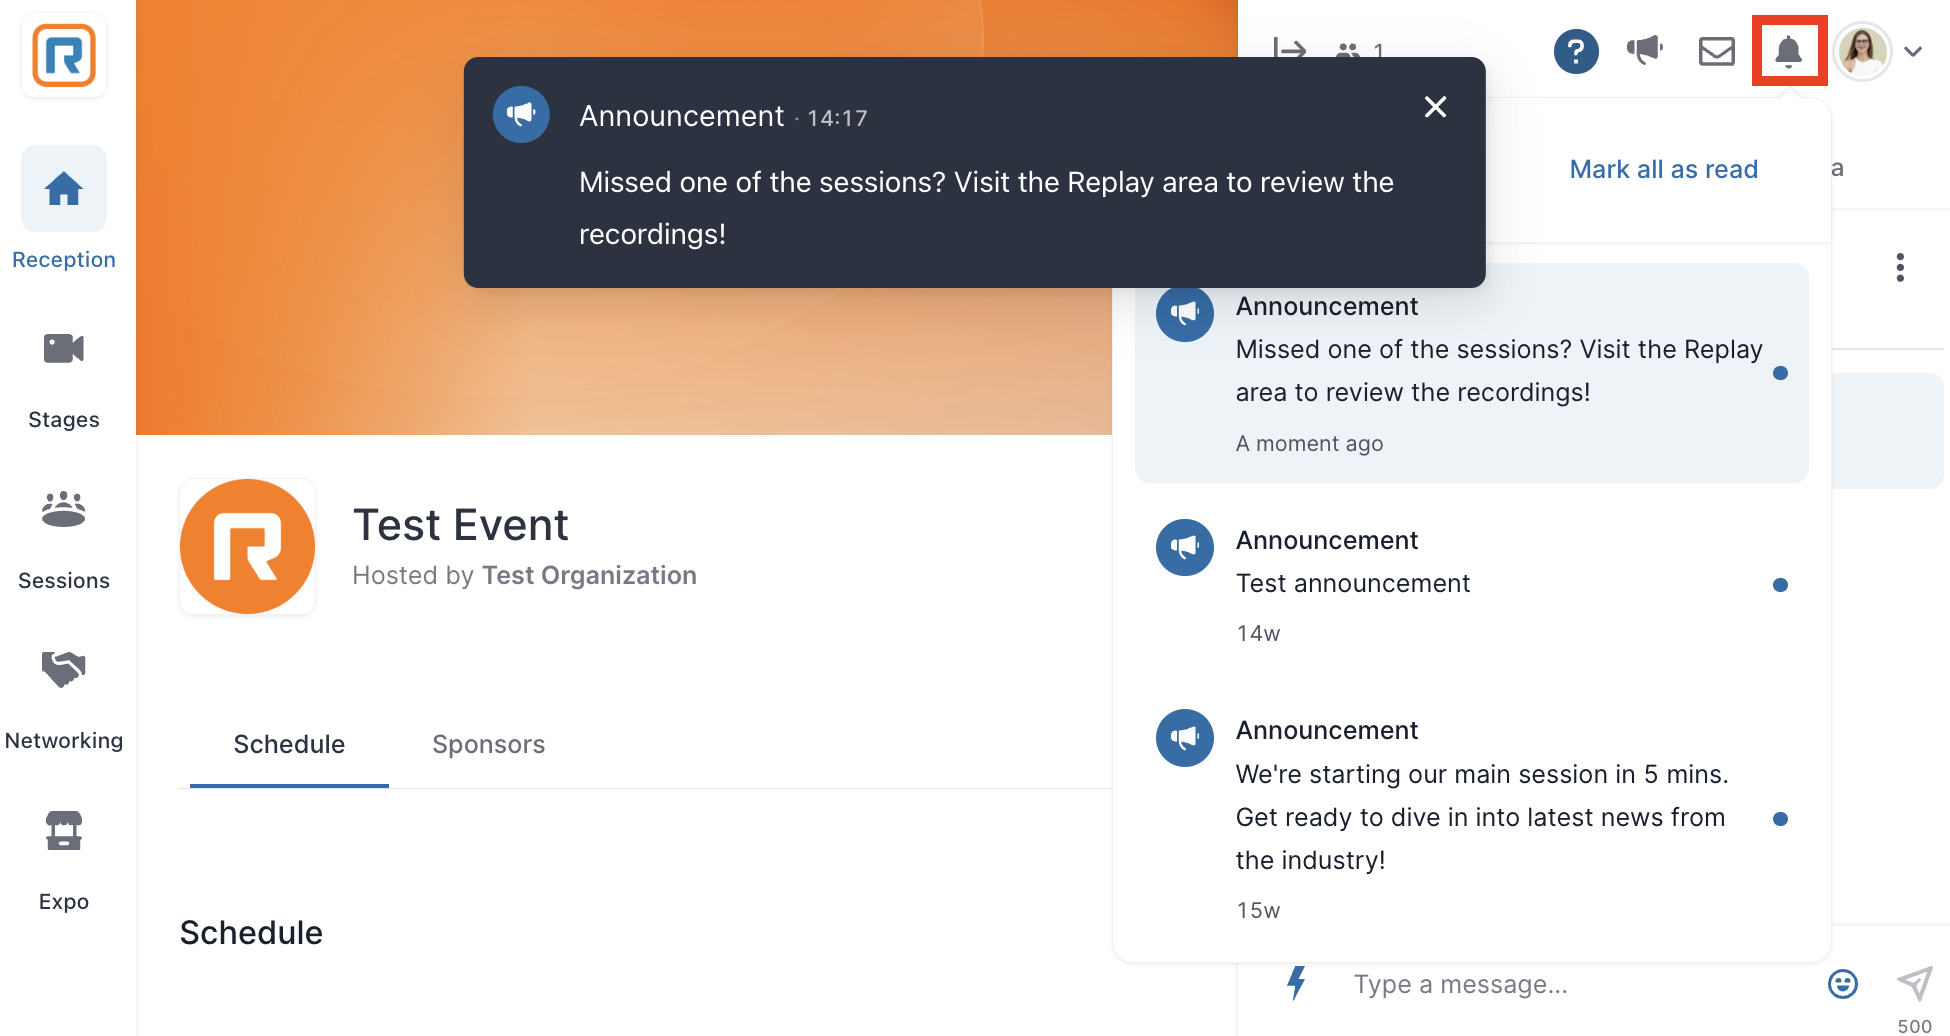This screenshot has height=1036, width=1950.
Task: Click the Reception home icon
Action: point(64,188)
